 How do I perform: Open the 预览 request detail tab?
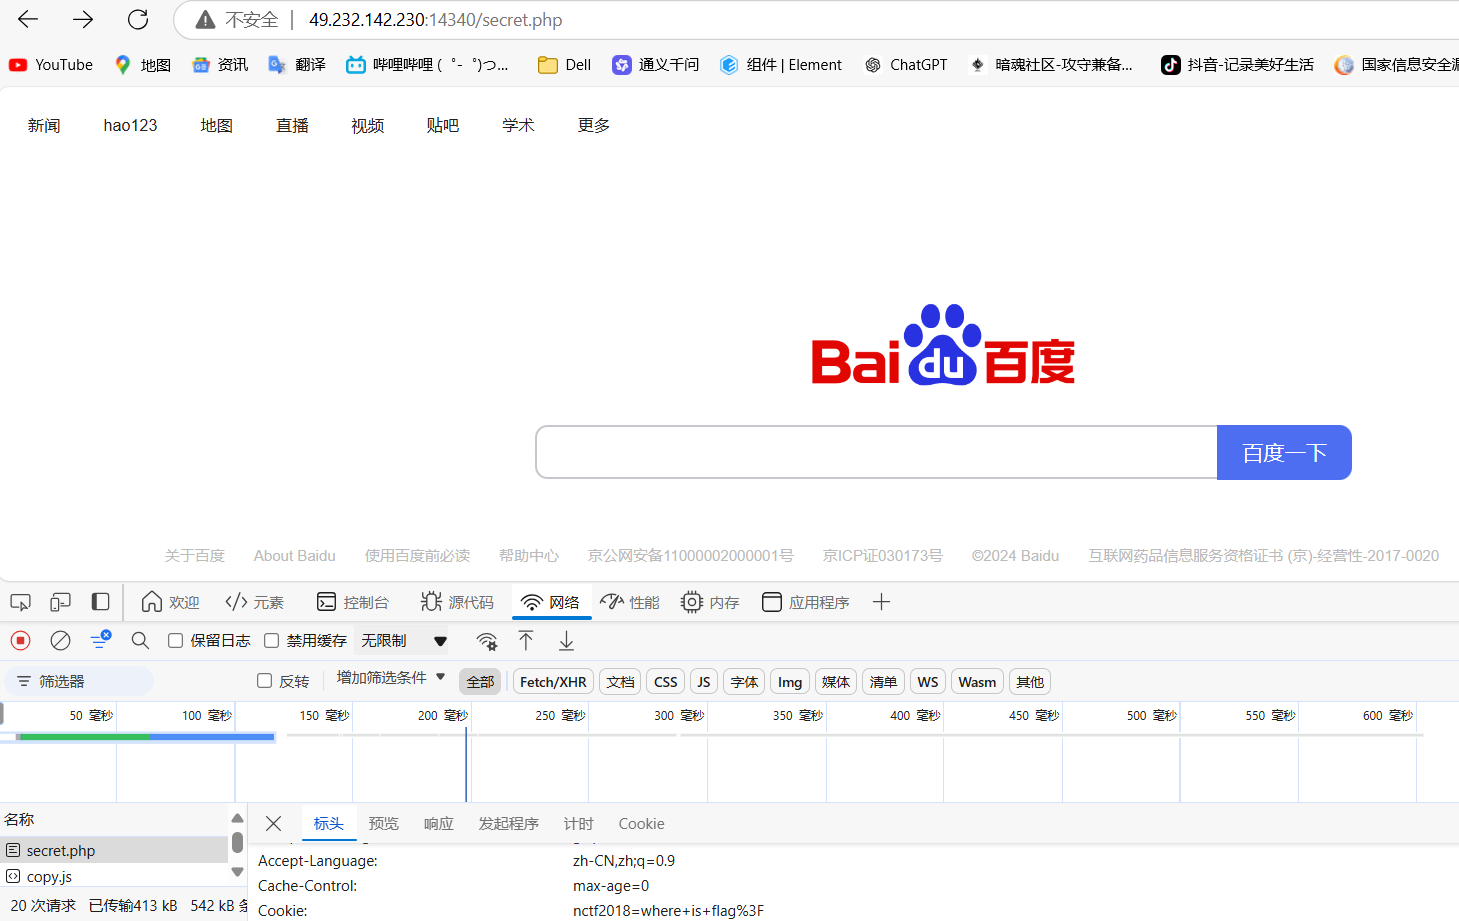383,824
